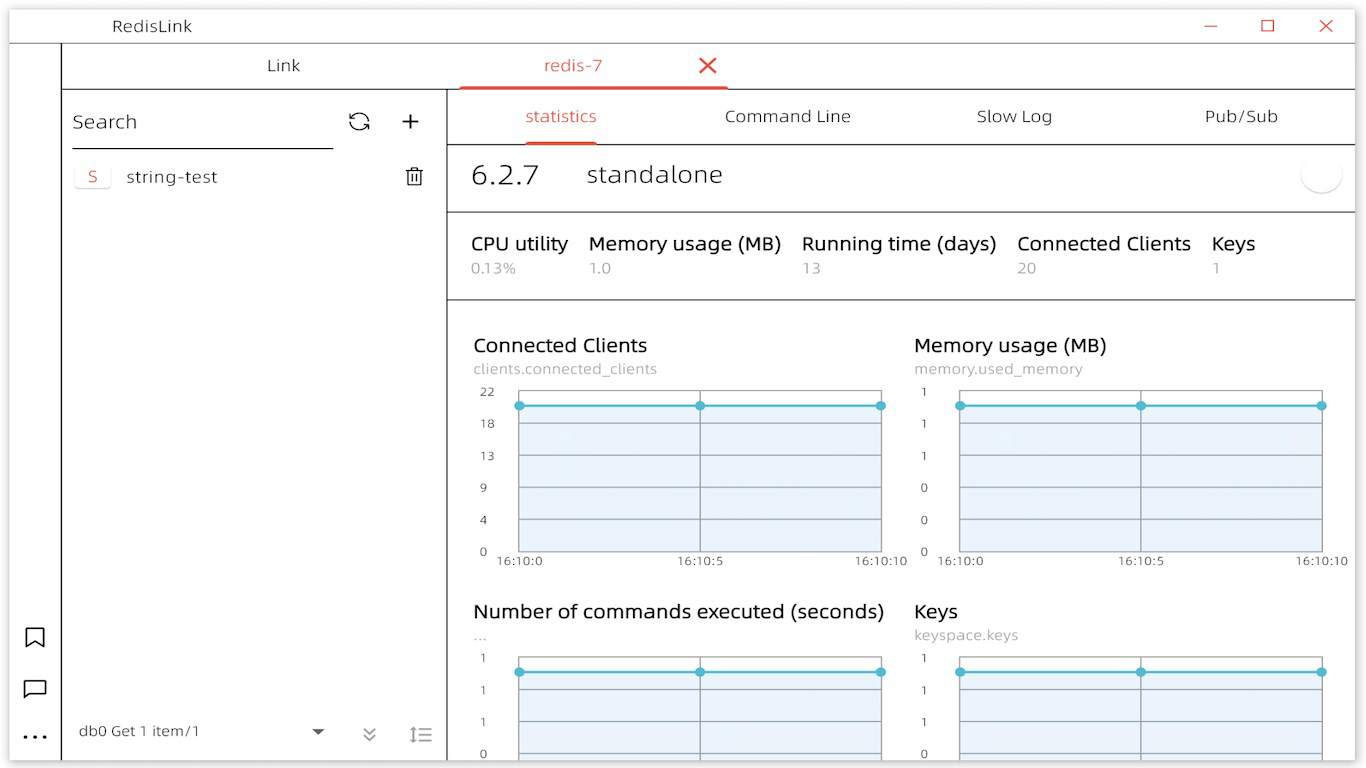Open the more options ellipsis in sidebar
Screen dimensions: 1366x768
[35, 738]
